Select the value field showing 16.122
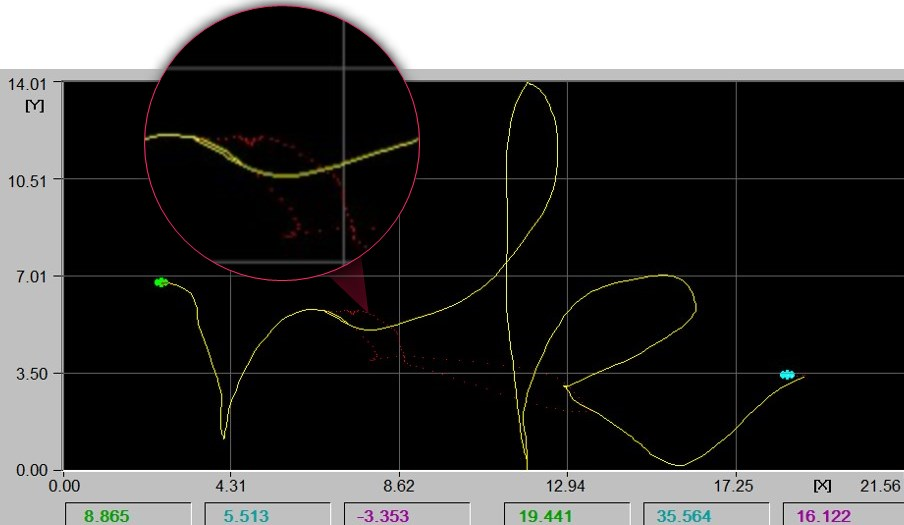 (x=843, y=514)
